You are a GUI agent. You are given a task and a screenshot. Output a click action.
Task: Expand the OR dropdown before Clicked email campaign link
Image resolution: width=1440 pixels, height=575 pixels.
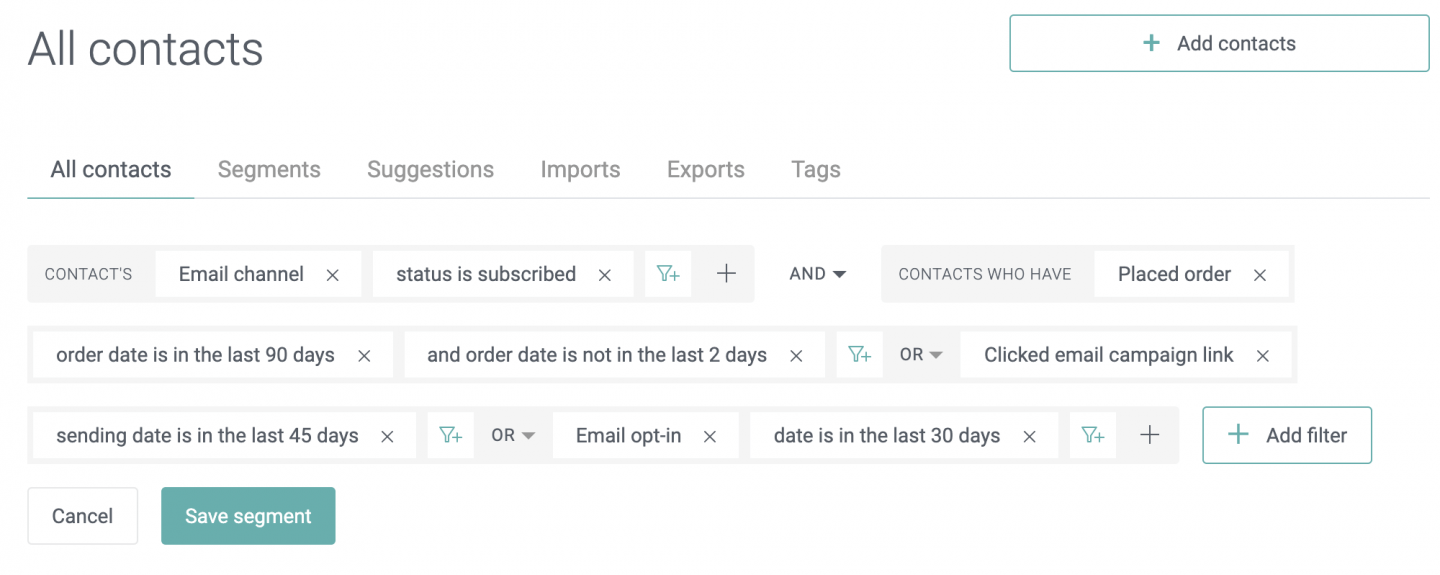(x=921, y=355)
